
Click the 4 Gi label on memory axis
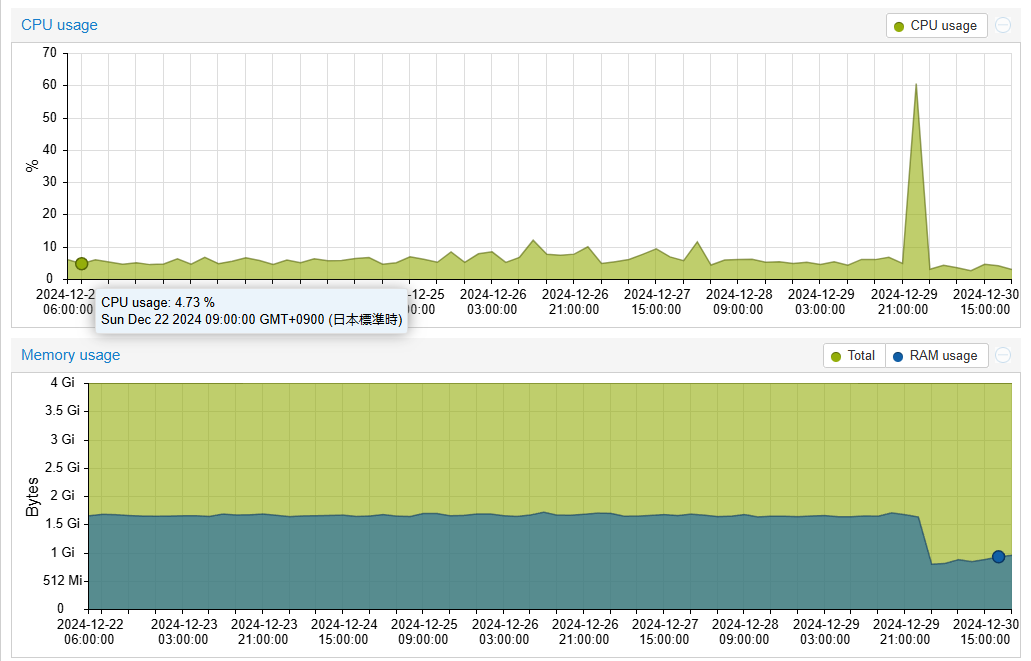pyautogui.click(x=61, y=383)
